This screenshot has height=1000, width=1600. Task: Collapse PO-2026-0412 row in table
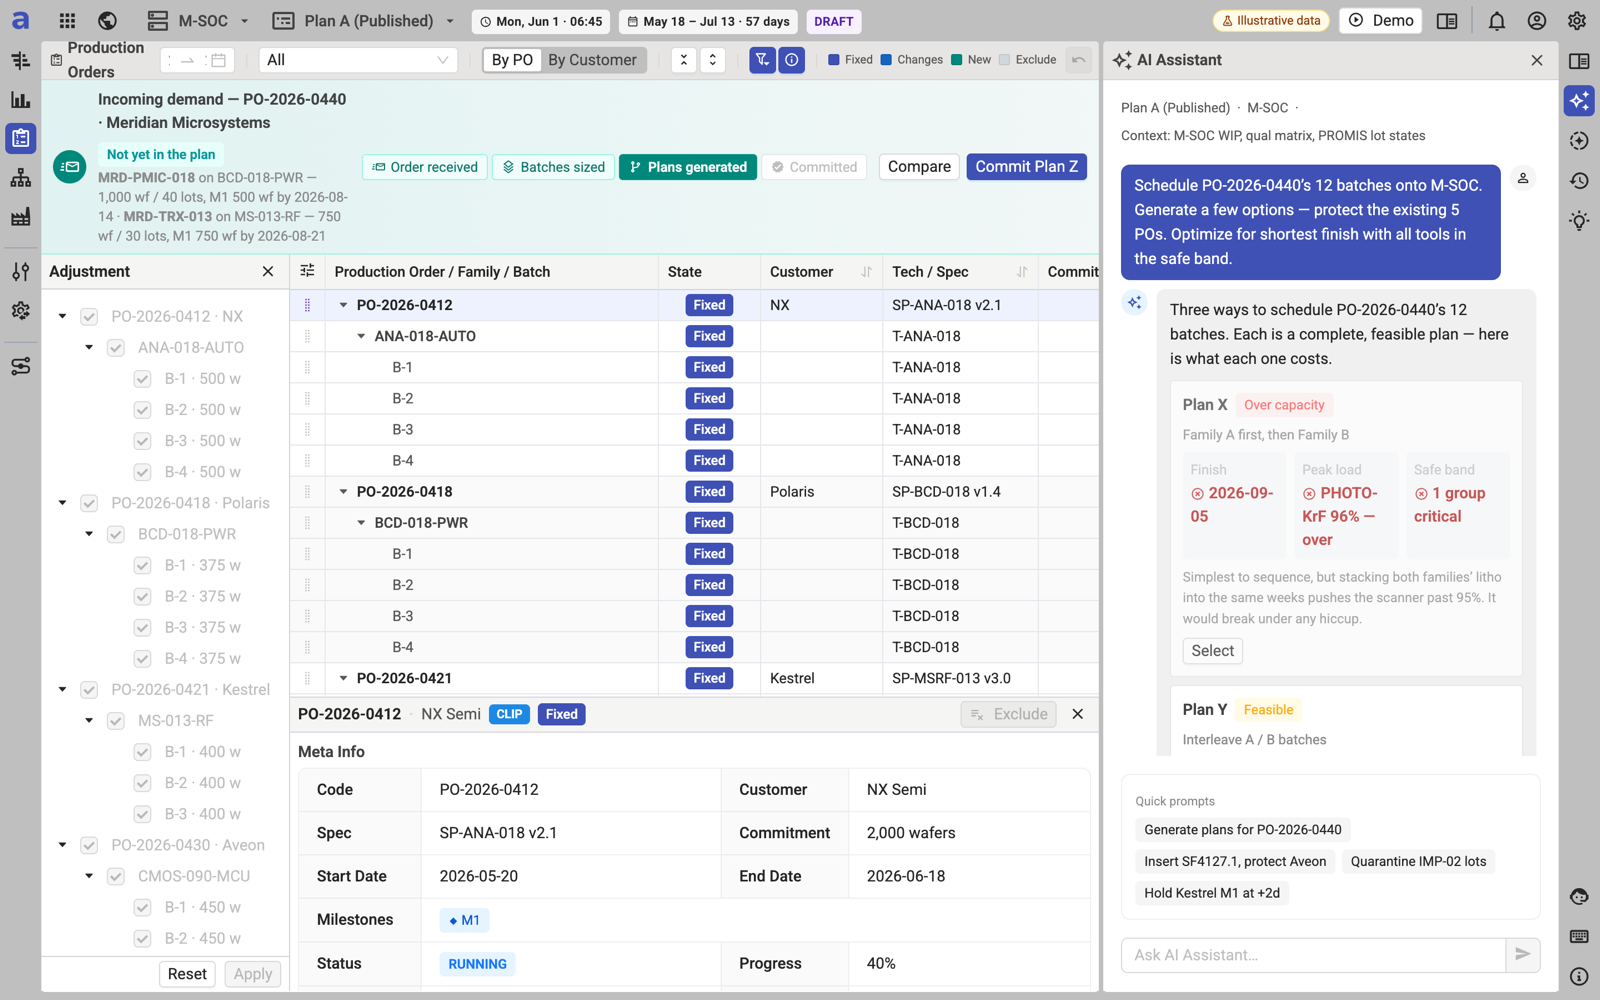(x=343, y=305)
